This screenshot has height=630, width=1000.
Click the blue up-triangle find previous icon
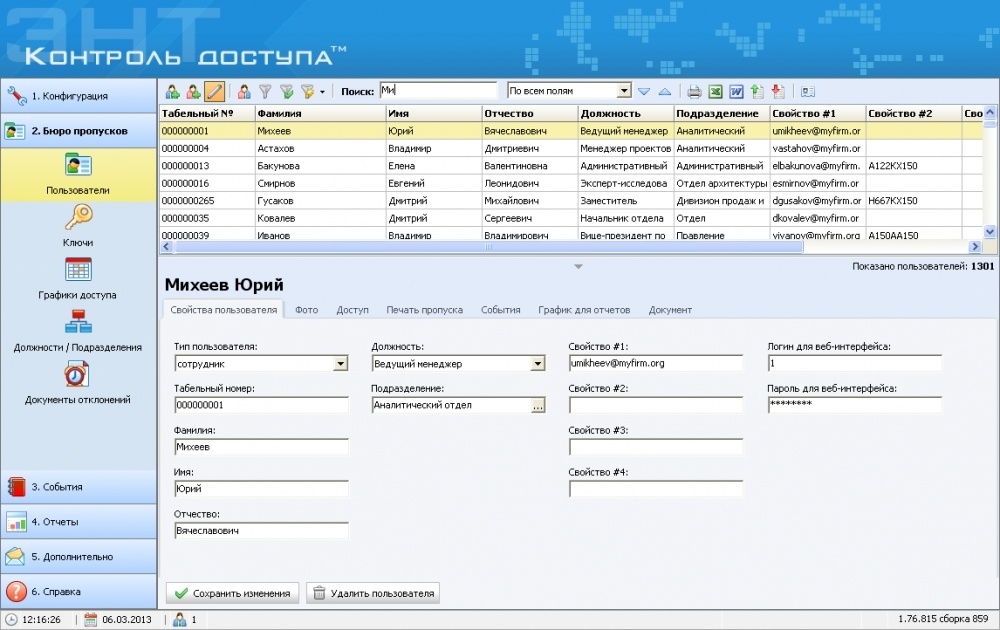click(x=665, y=92)
